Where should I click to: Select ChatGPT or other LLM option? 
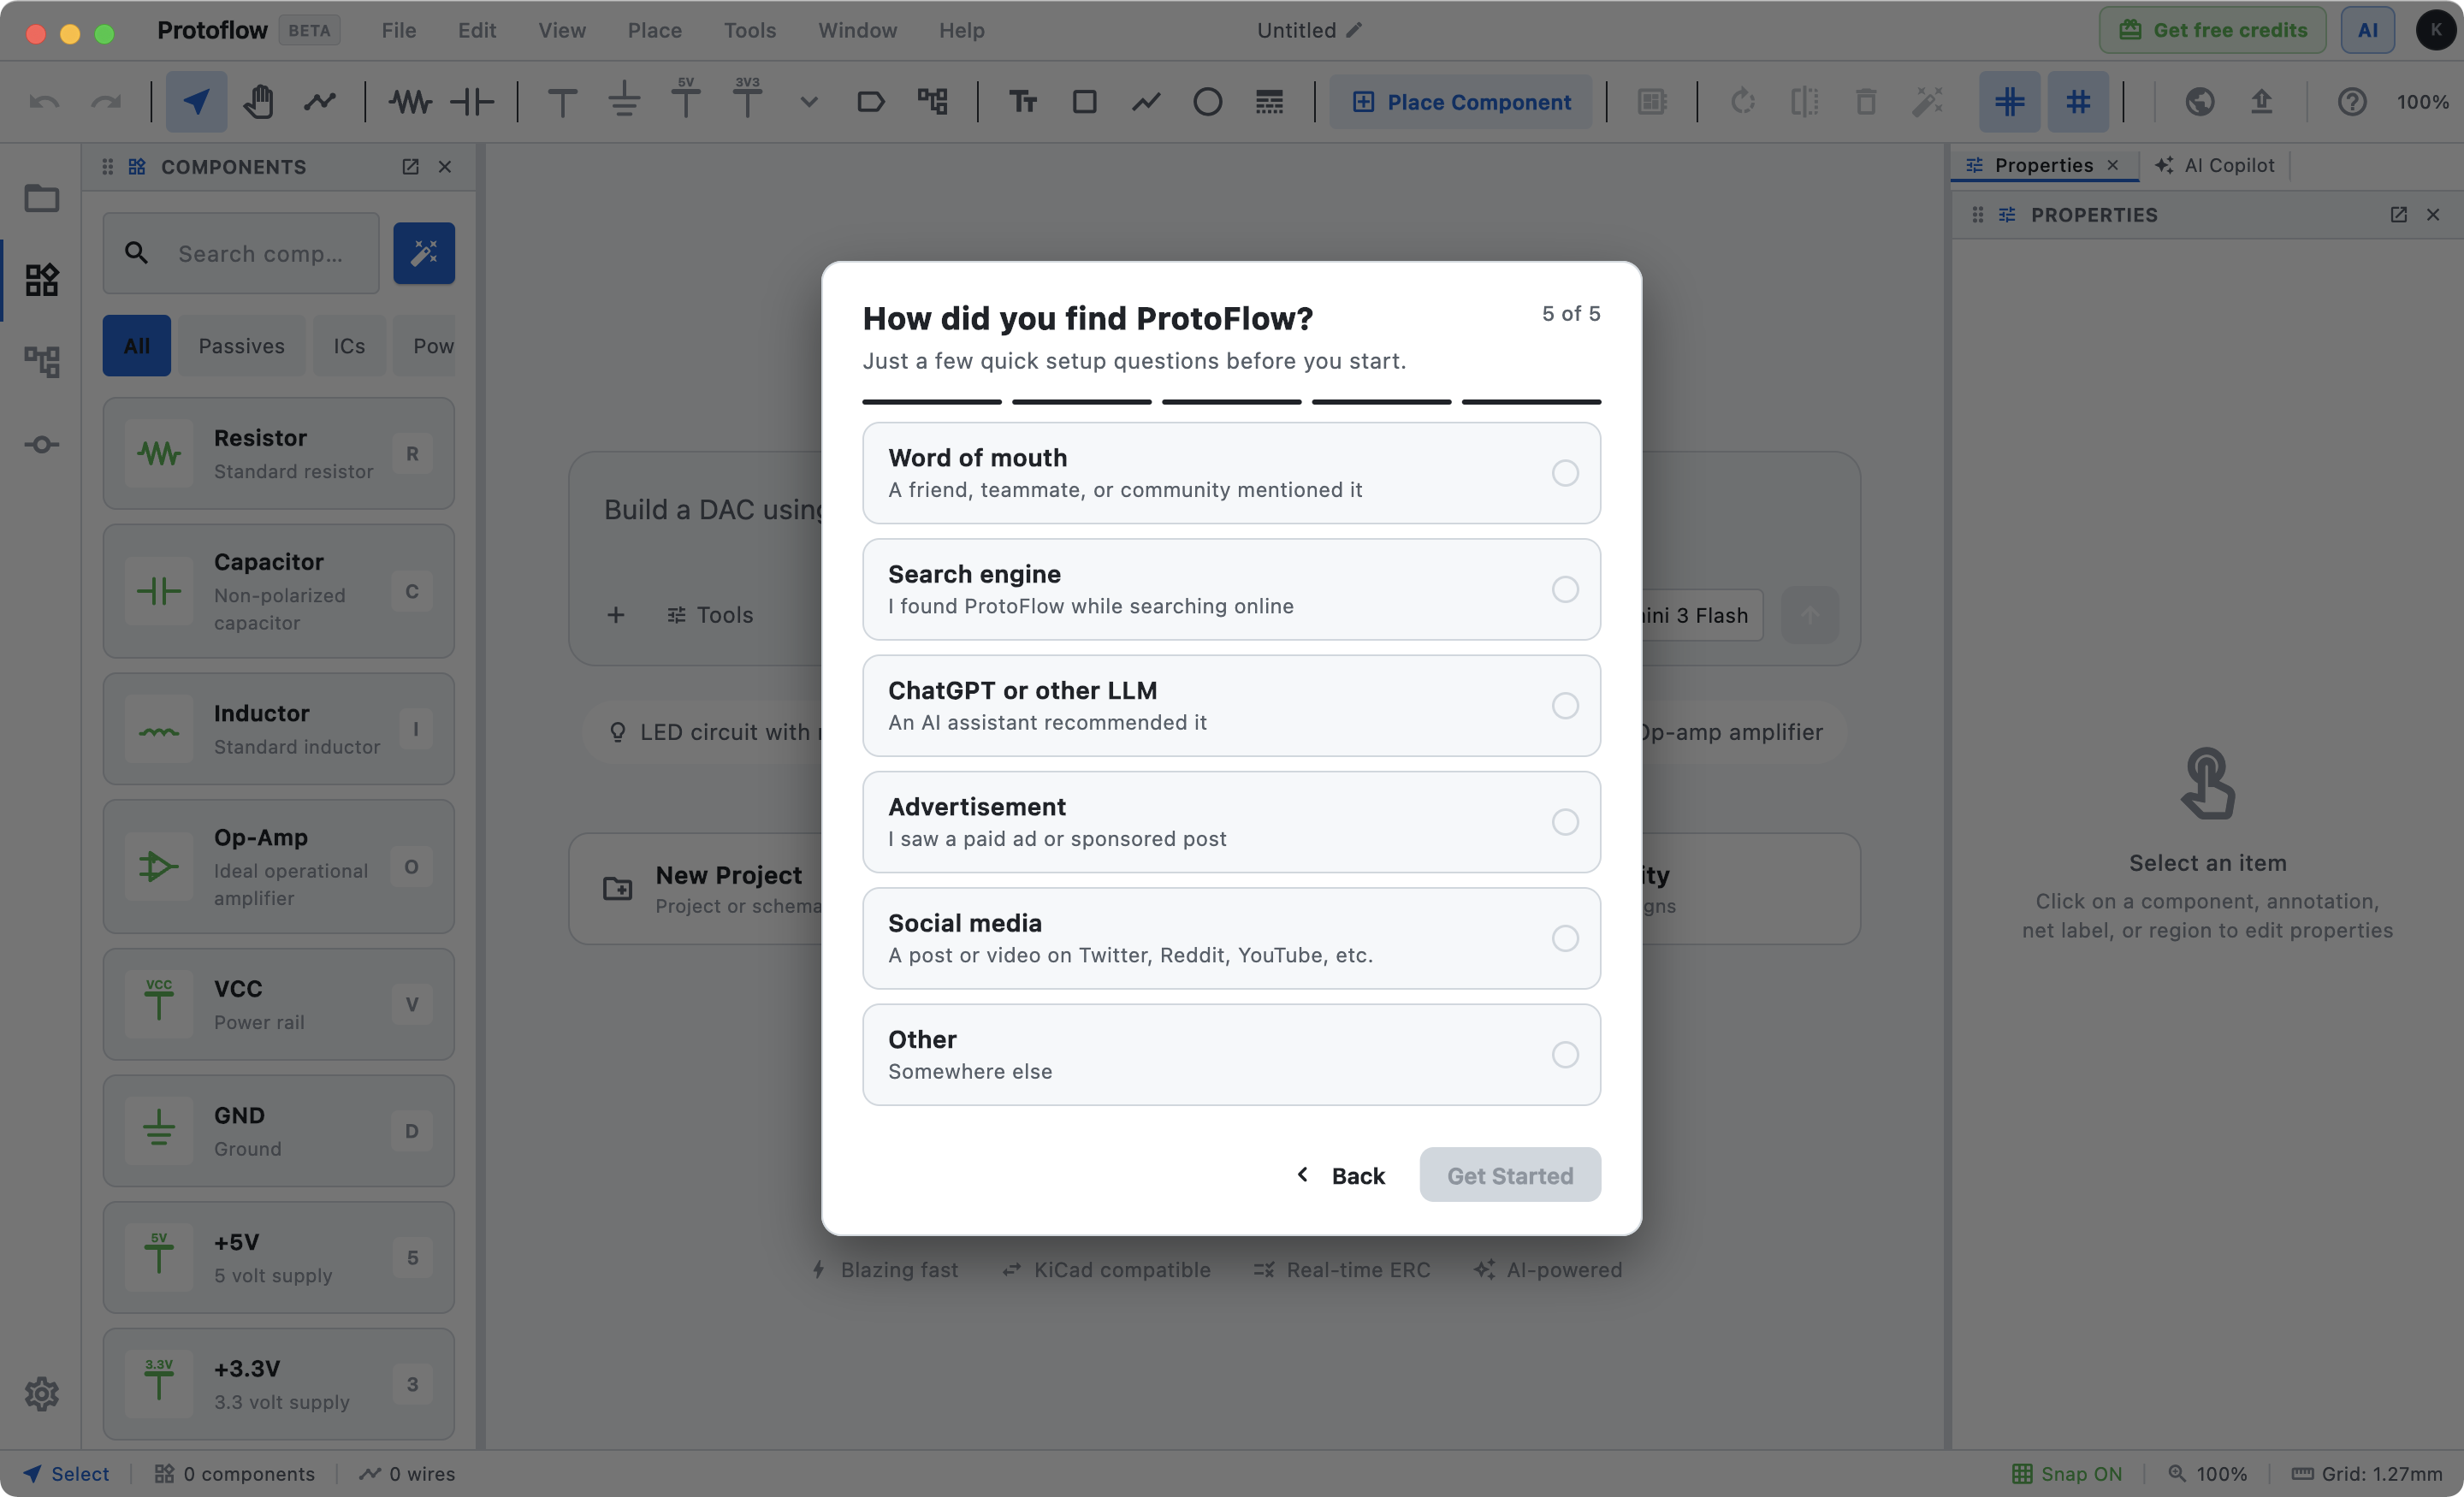point(1231,705)
